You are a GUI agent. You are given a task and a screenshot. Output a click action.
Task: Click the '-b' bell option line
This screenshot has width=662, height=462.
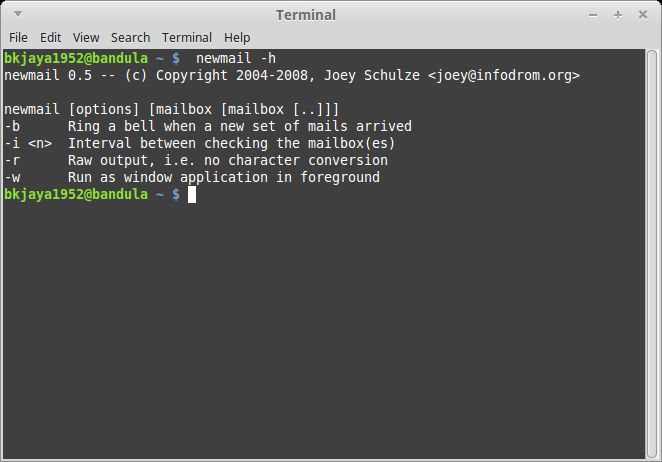(208, 126)
